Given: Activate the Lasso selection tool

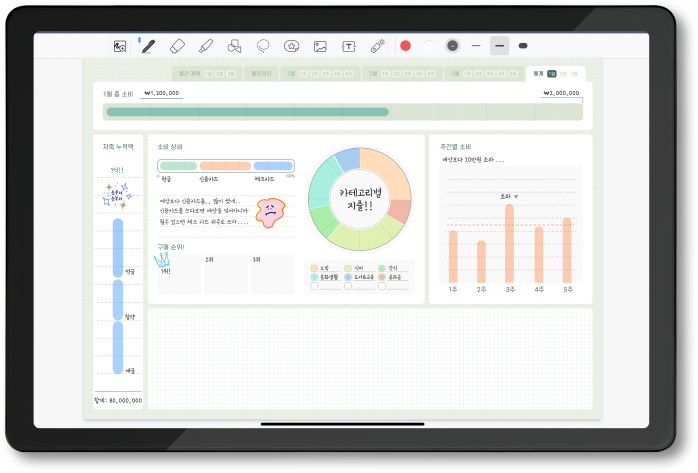Looking at the screenshot, I should (263, 46).
